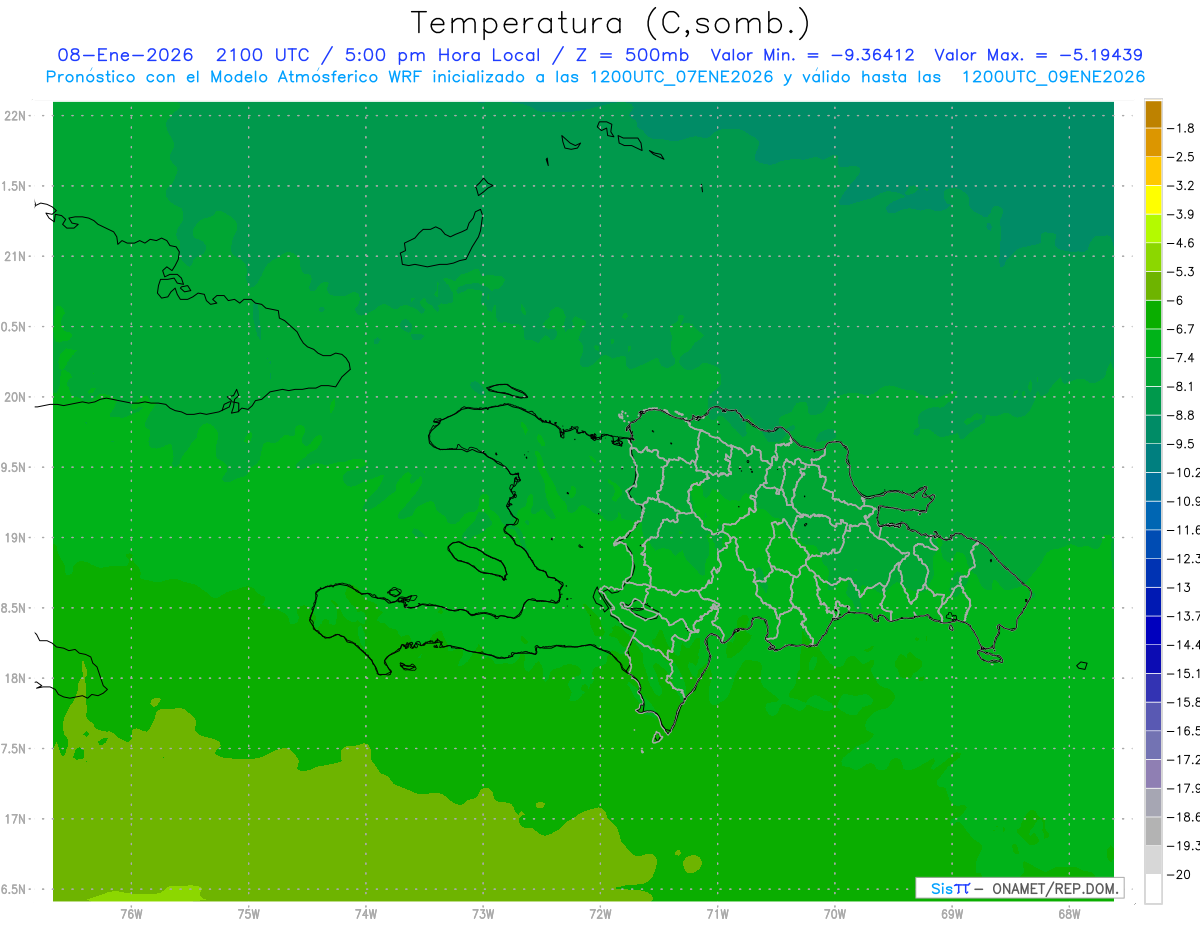The image size is (1200, 927).
Task: Click the colorbar value '-15.8'
Action: 1184,703
